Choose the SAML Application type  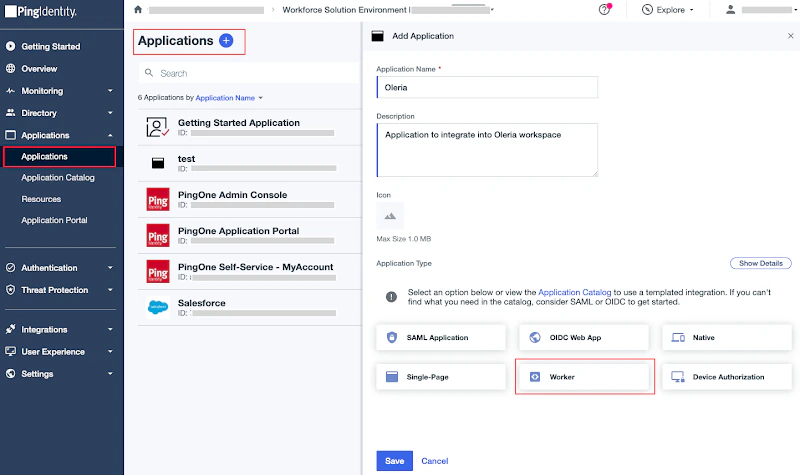click(x=441, y=337)
